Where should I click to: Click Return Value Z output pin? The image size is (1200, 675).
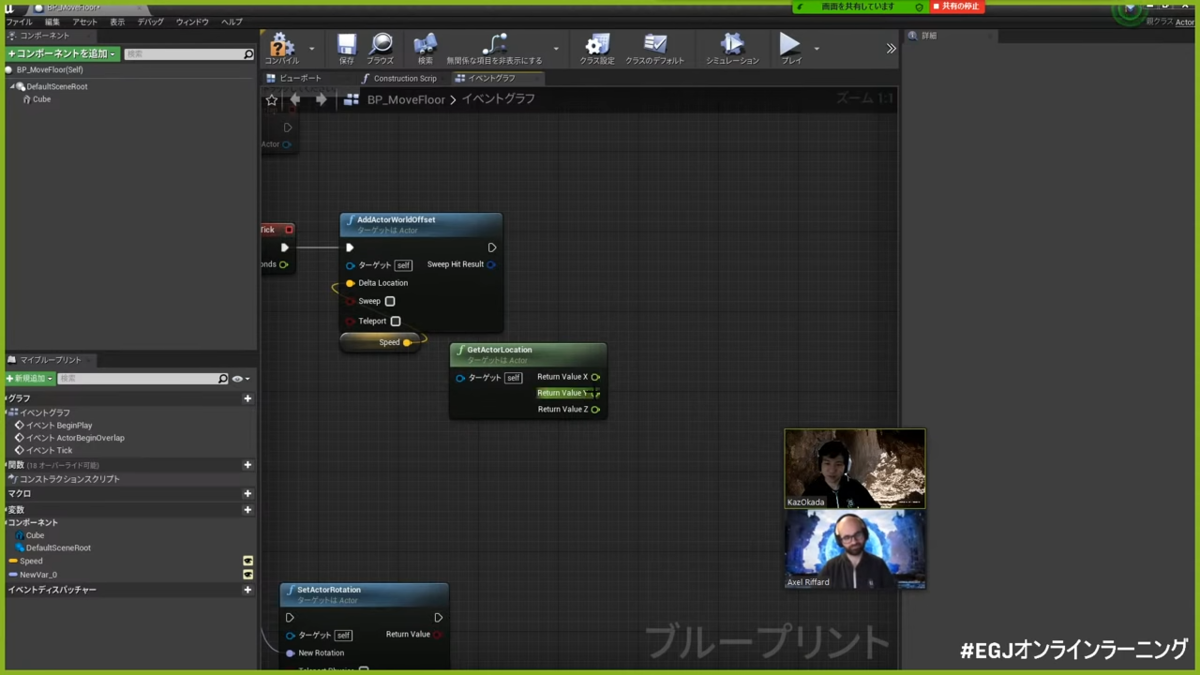(595, 409)
